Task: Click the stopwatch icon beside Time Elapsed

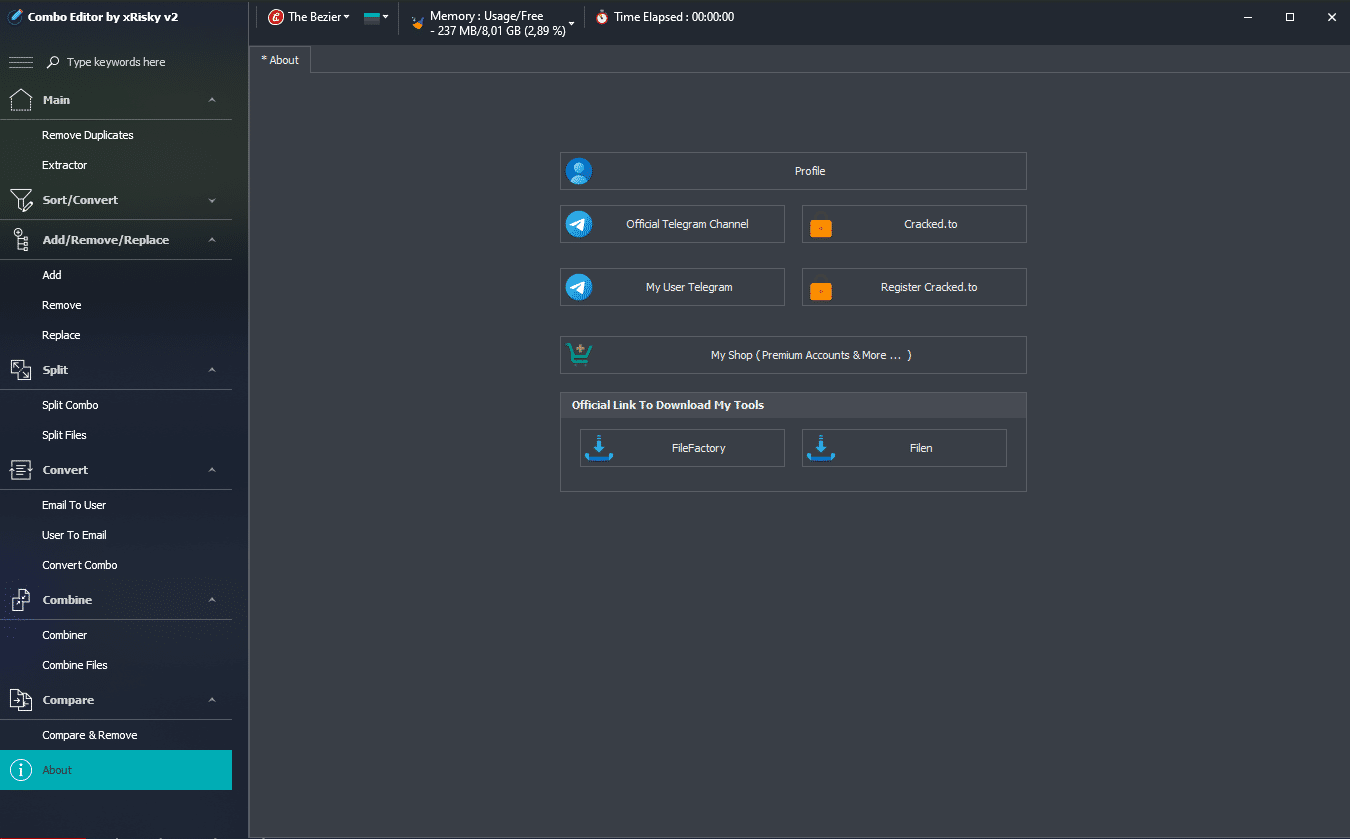Action: point(602,17)
